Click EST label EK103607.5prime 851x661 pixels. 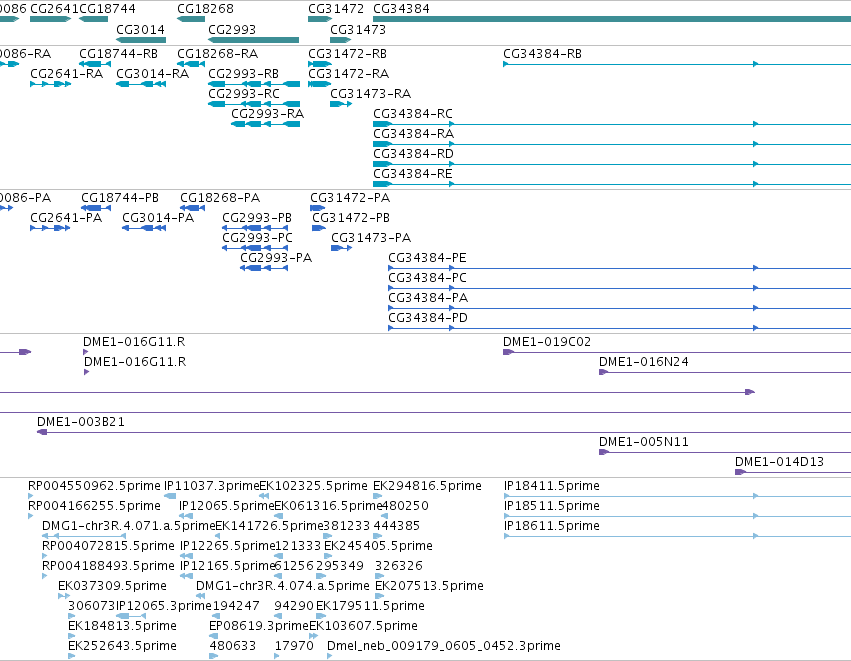(364, 626)
